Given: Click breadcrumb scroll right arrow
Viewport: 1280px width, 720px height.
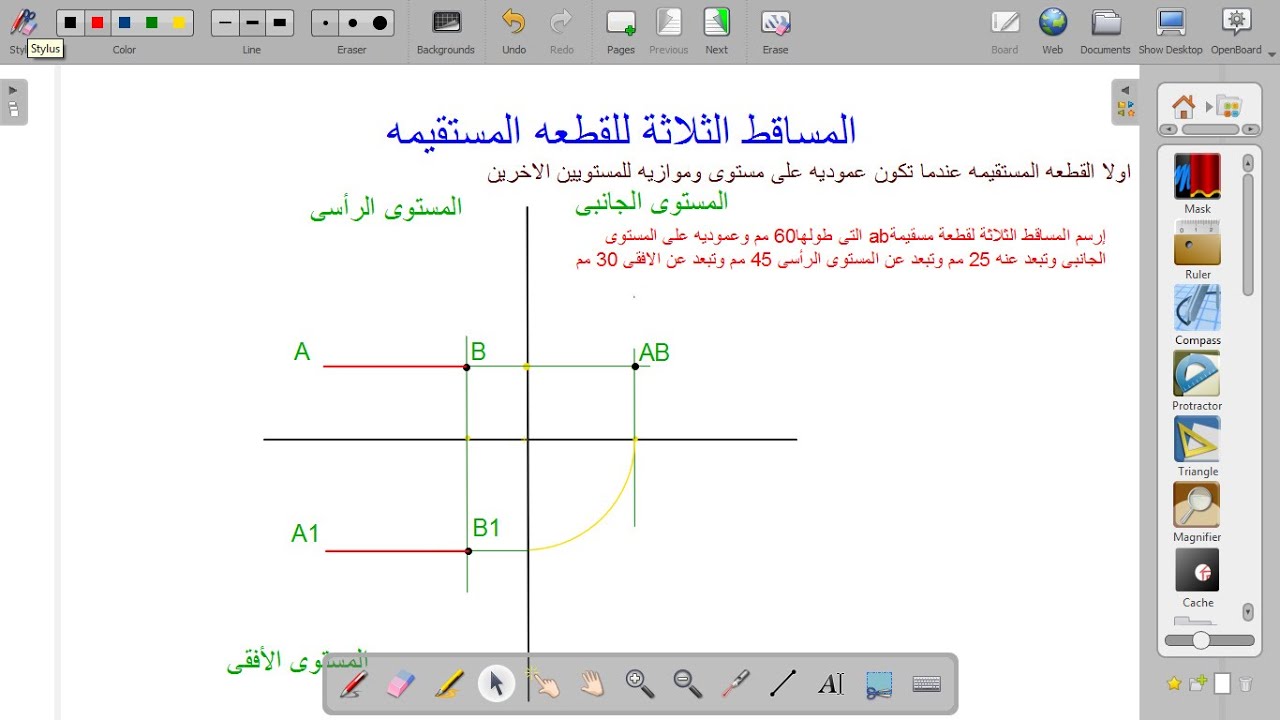Looking at the screenshot, I should coord(1251,129).
